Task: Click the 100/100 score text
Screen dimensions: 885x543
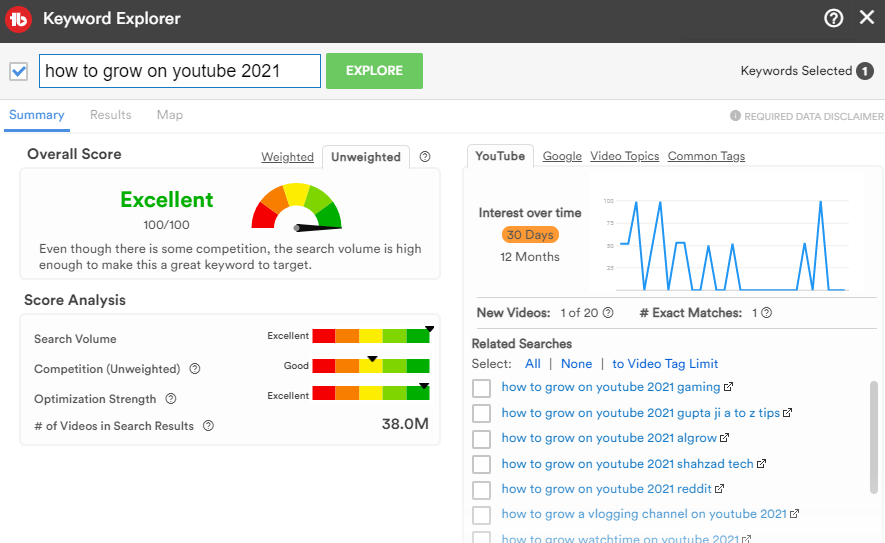Action: pos(167,225)
